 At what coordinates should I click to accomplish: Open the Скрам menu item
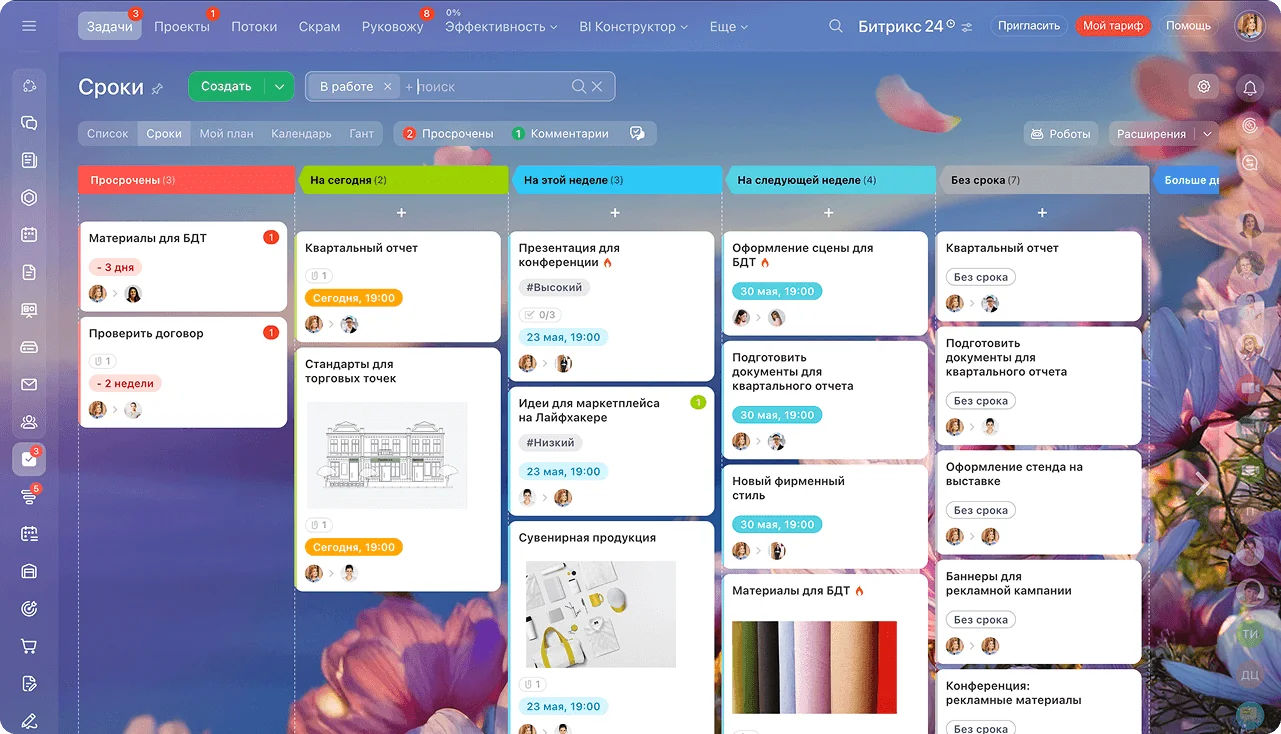click(319, 26)
